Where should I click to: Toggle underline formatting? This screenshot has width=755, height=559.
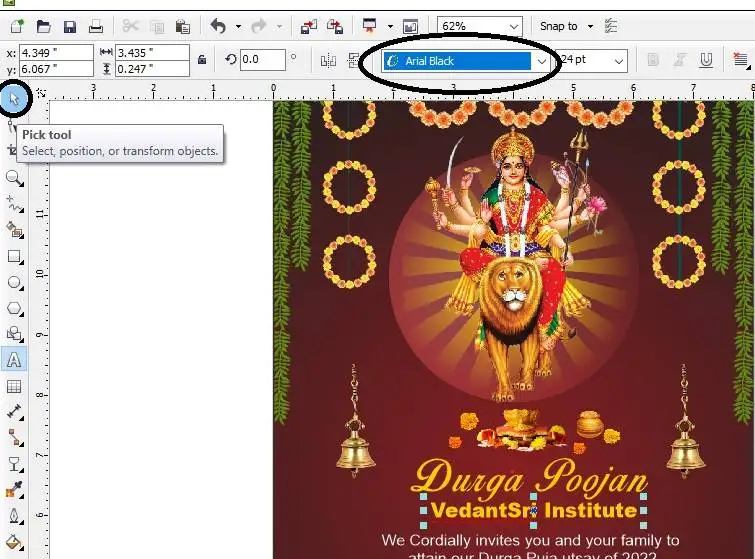tap(706, 60)
